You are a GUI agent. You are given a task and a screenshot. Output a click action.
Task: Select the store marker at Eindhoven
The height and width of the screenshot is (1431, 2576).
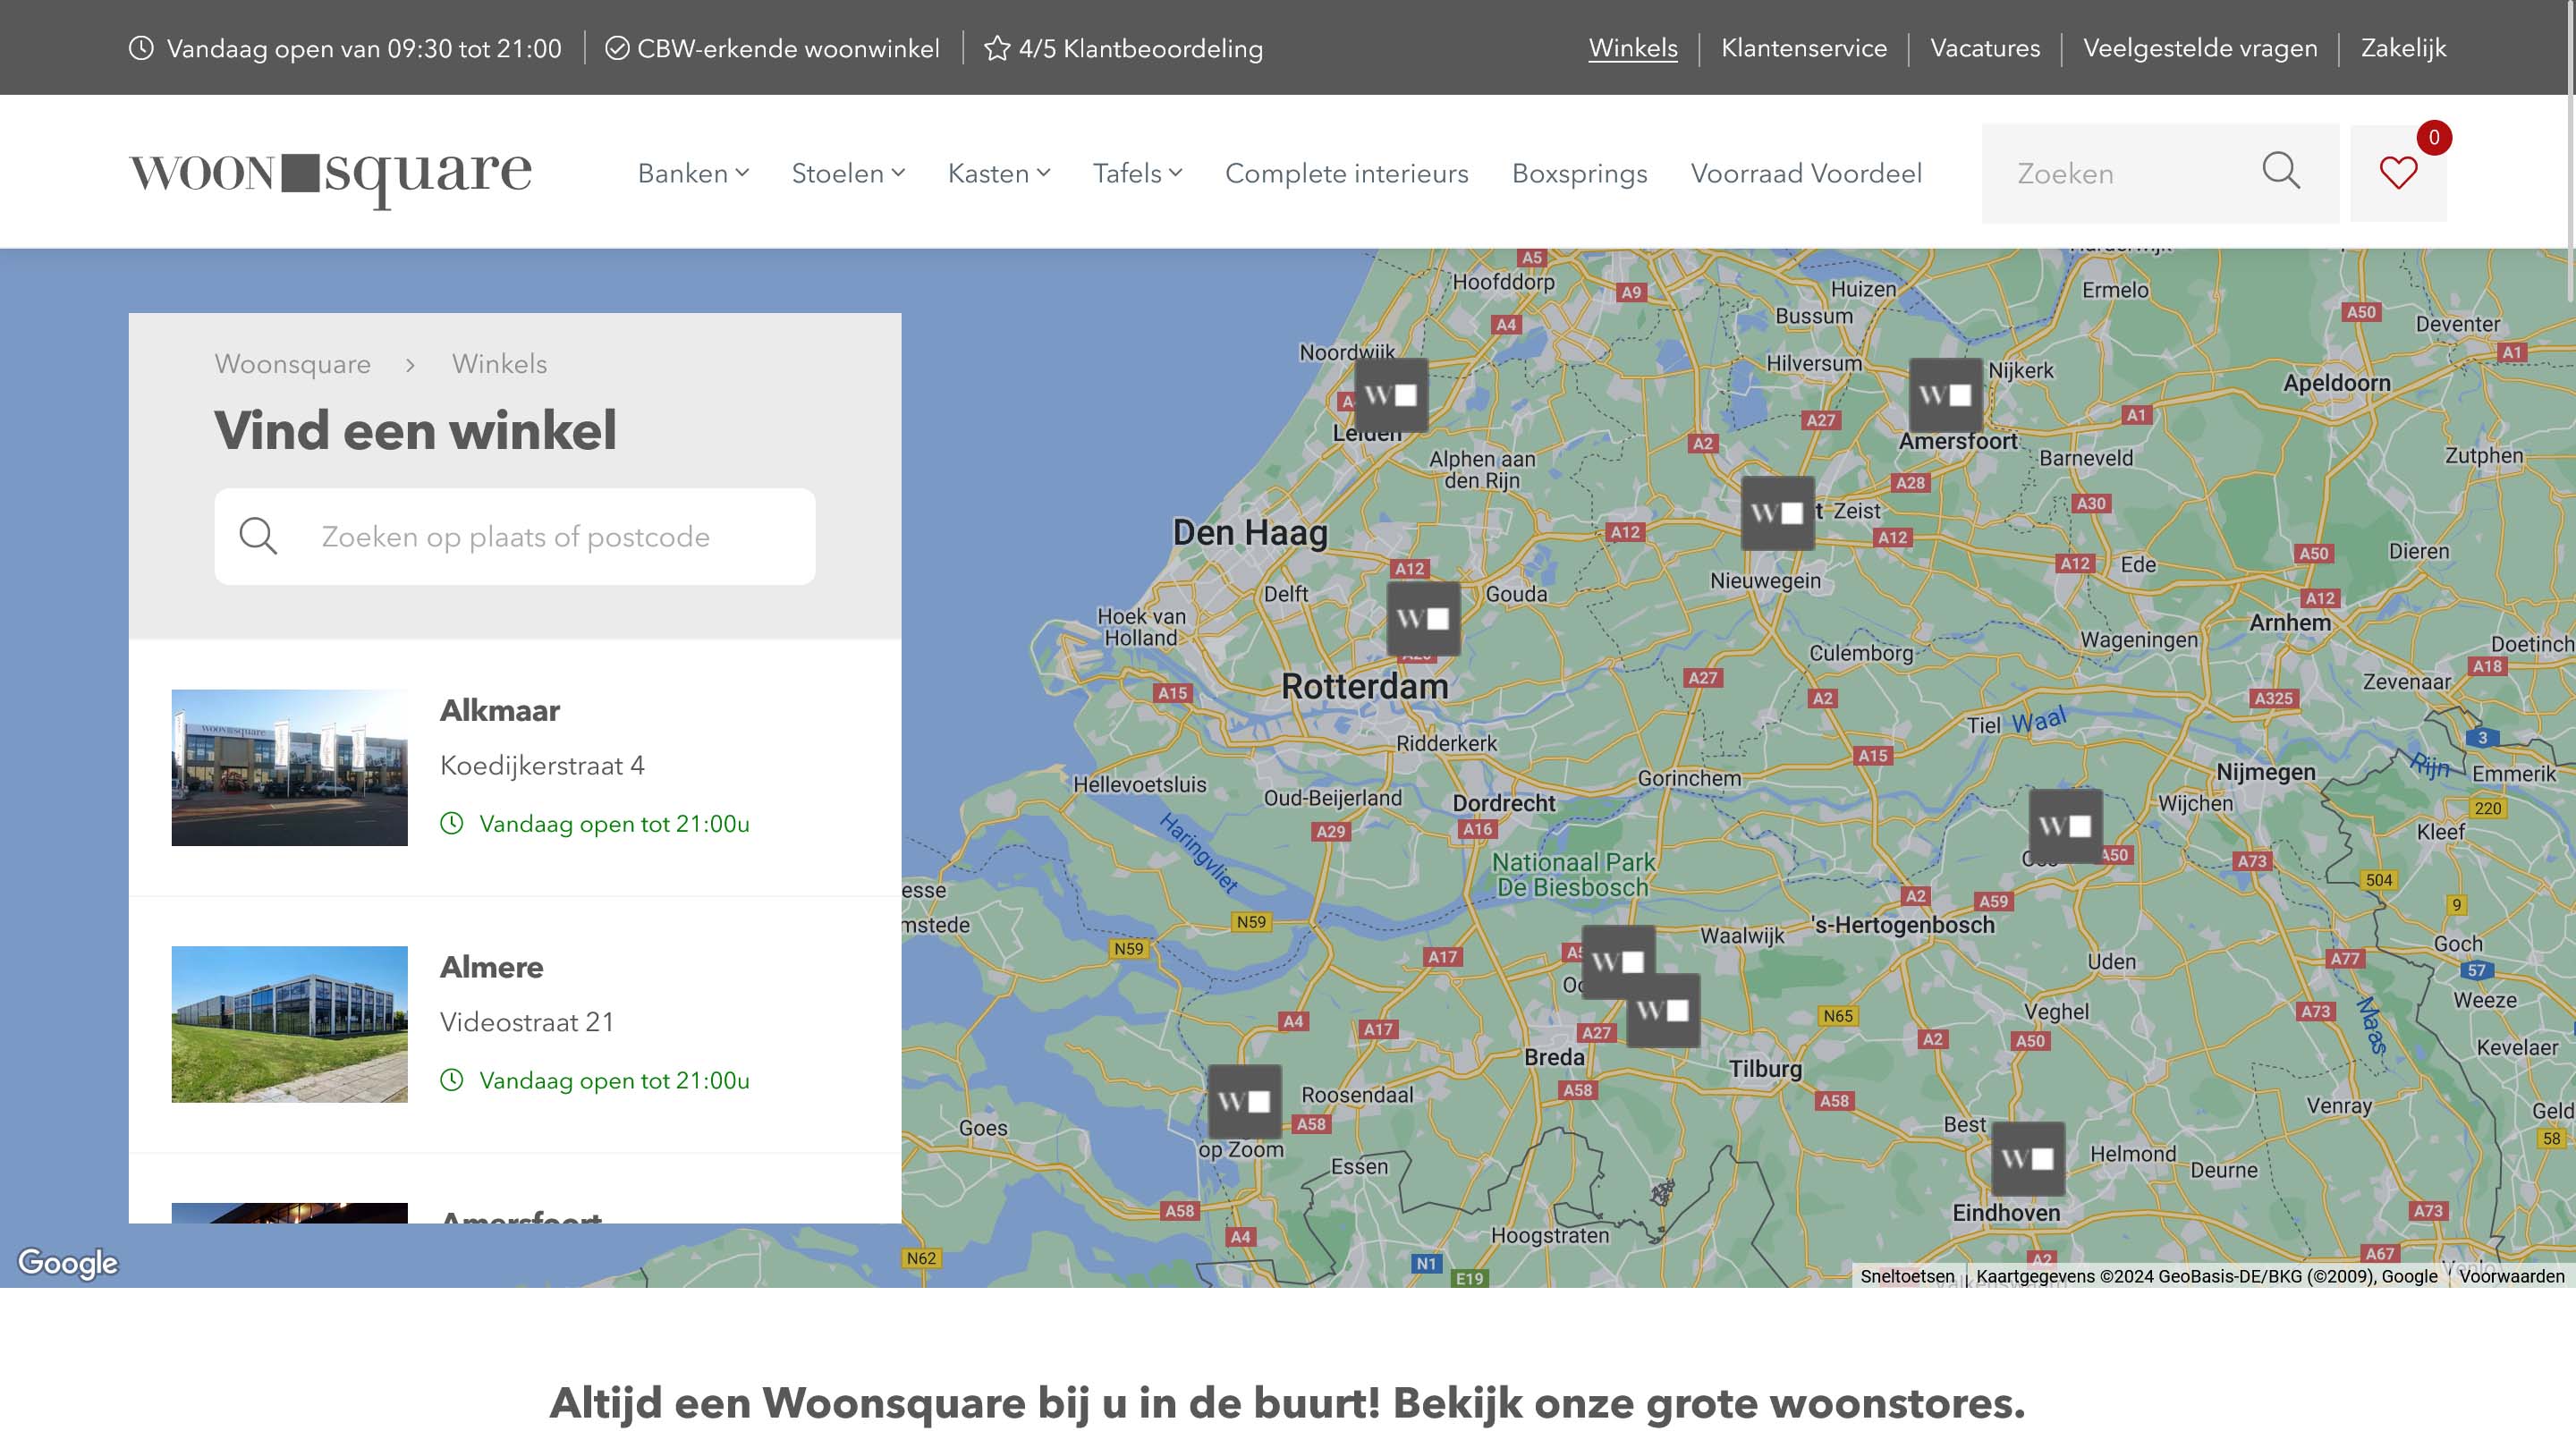(2028, 1158)
